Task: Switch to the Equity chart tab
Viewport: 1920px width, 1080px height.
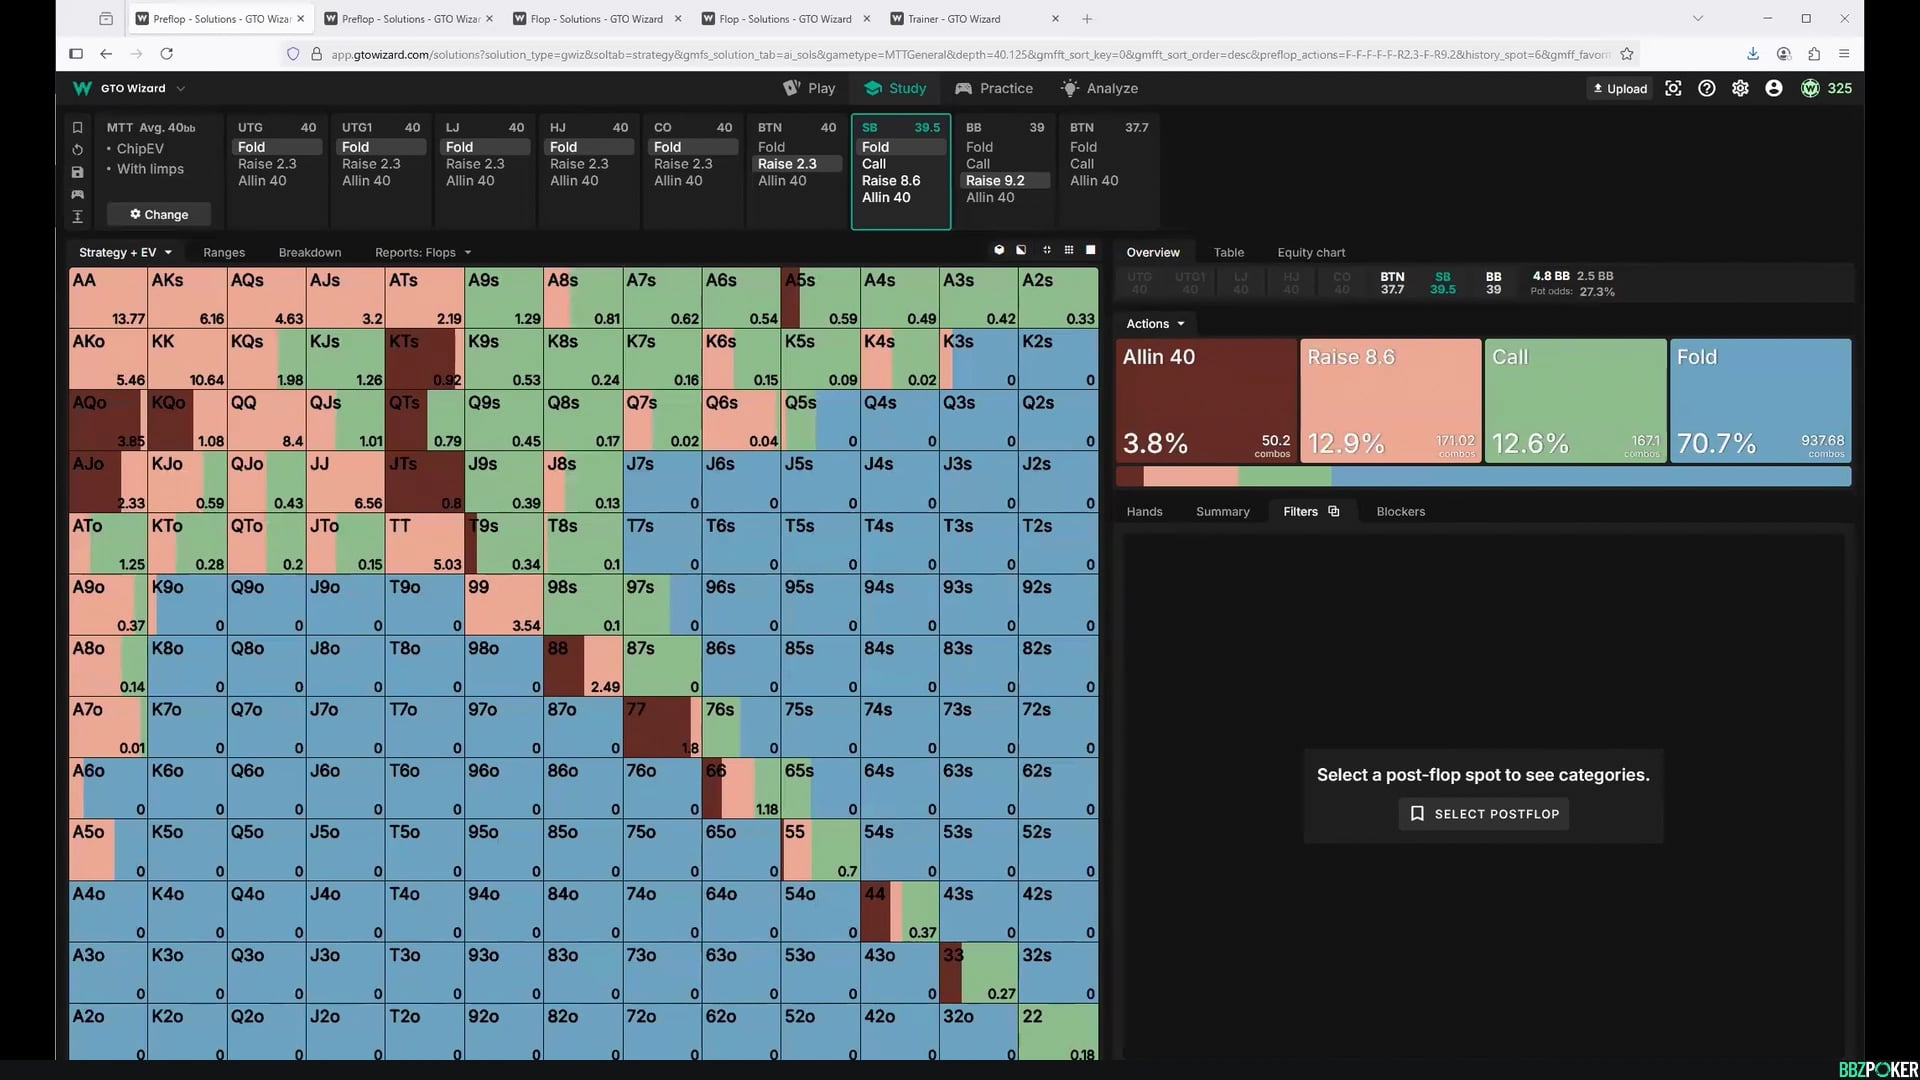Action: (1310, 252)
